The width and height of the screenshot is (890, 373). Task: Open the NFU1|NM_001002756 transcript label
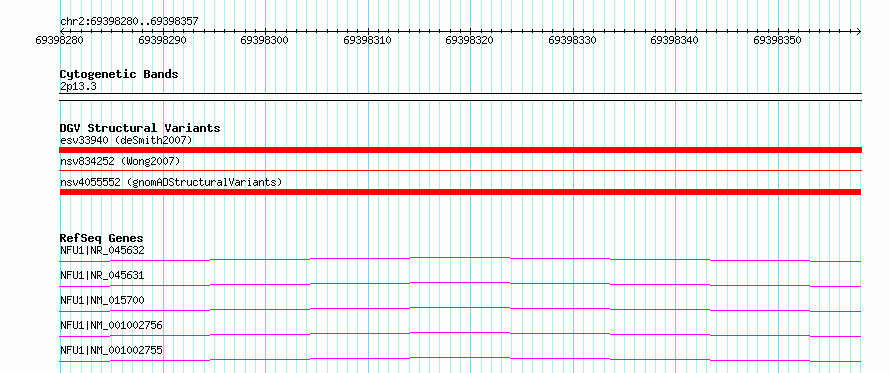[x=111, y=325]
